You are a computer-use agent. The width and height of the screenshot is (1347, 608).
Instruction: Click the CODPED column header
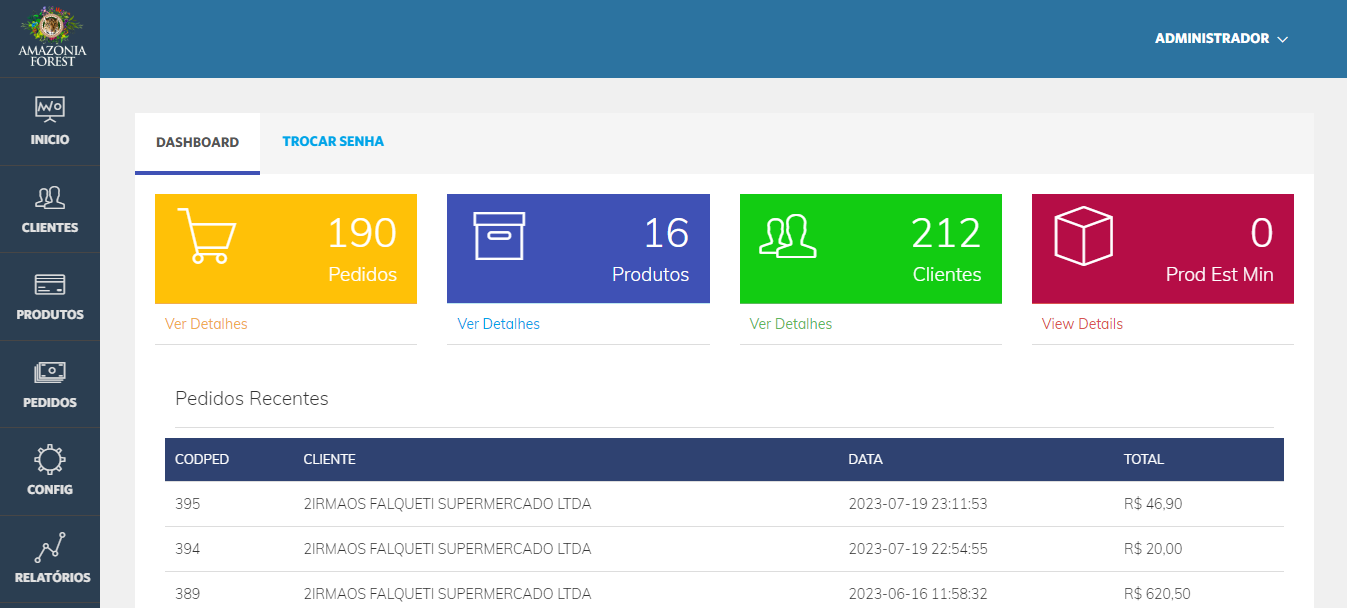pos(202,460)
